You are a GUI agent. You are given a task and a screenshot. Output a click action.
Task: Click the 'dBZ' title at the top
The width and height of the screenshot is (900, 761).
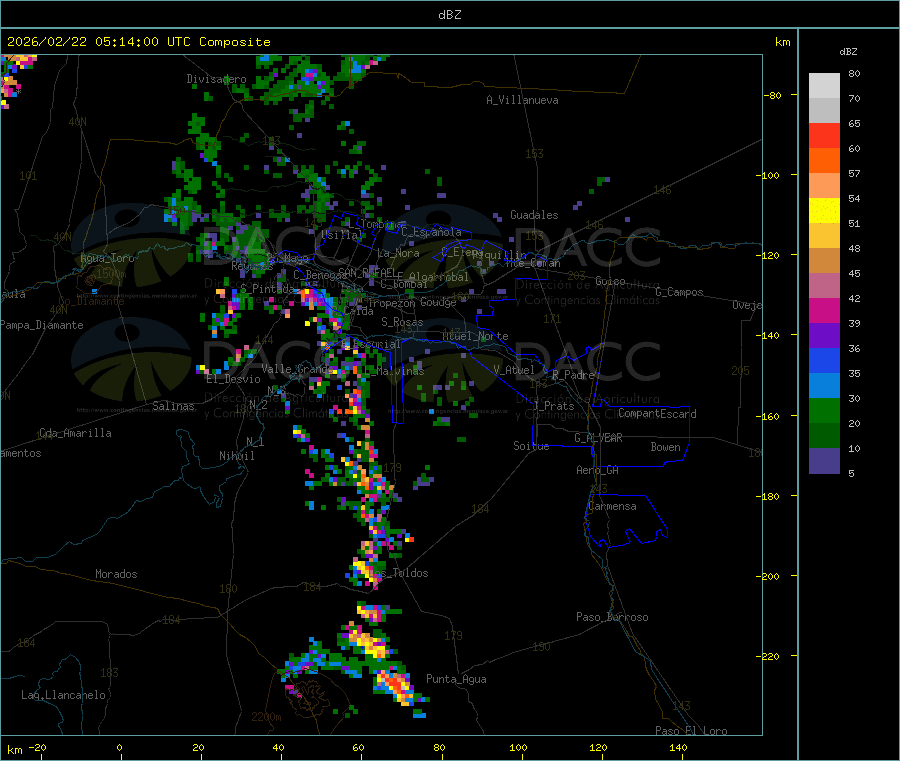coord(449,15)
